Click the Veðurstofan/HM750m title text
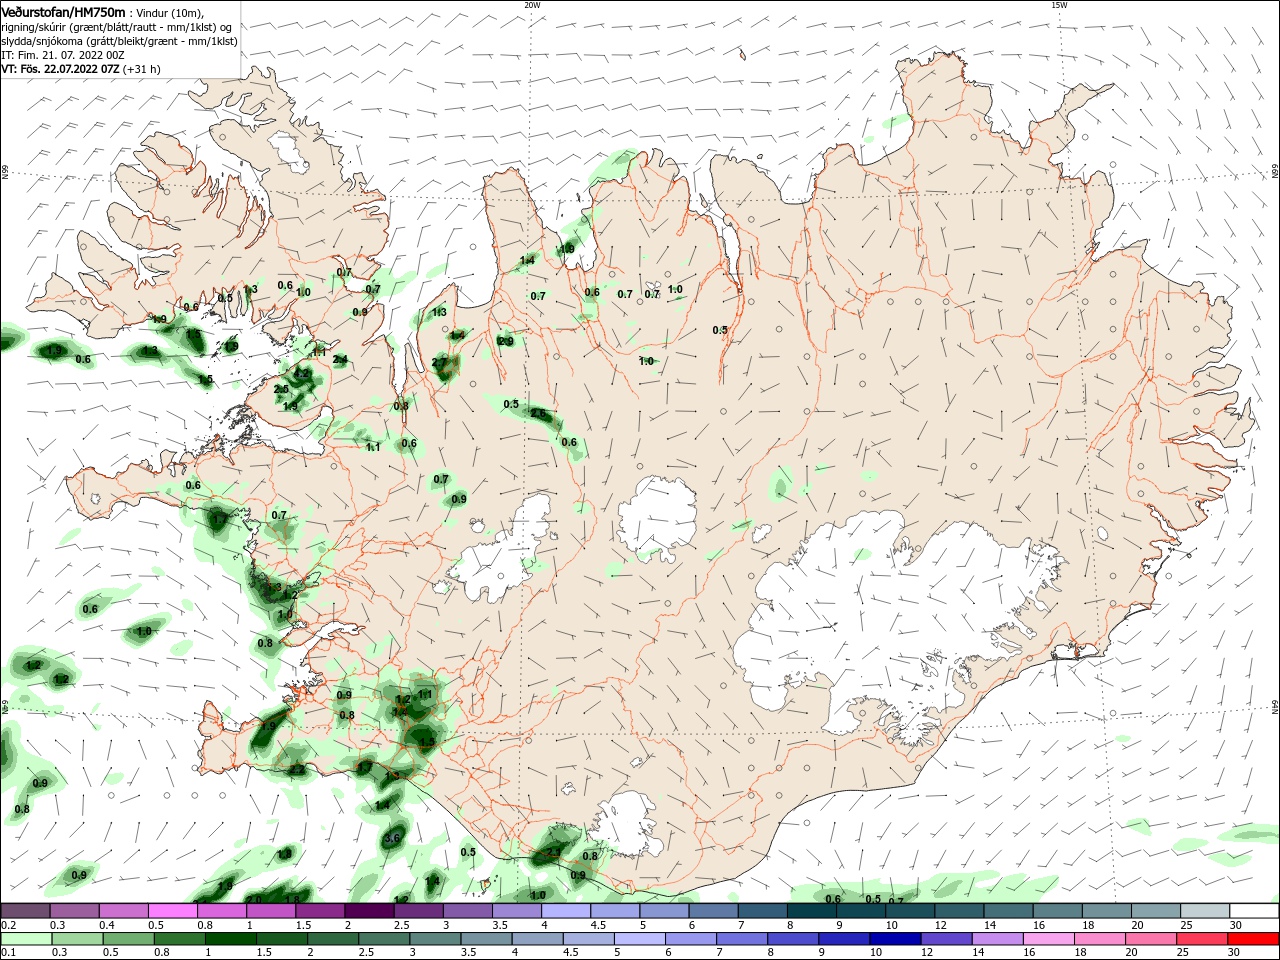1280x960 pixels. [x=64, y=11]
